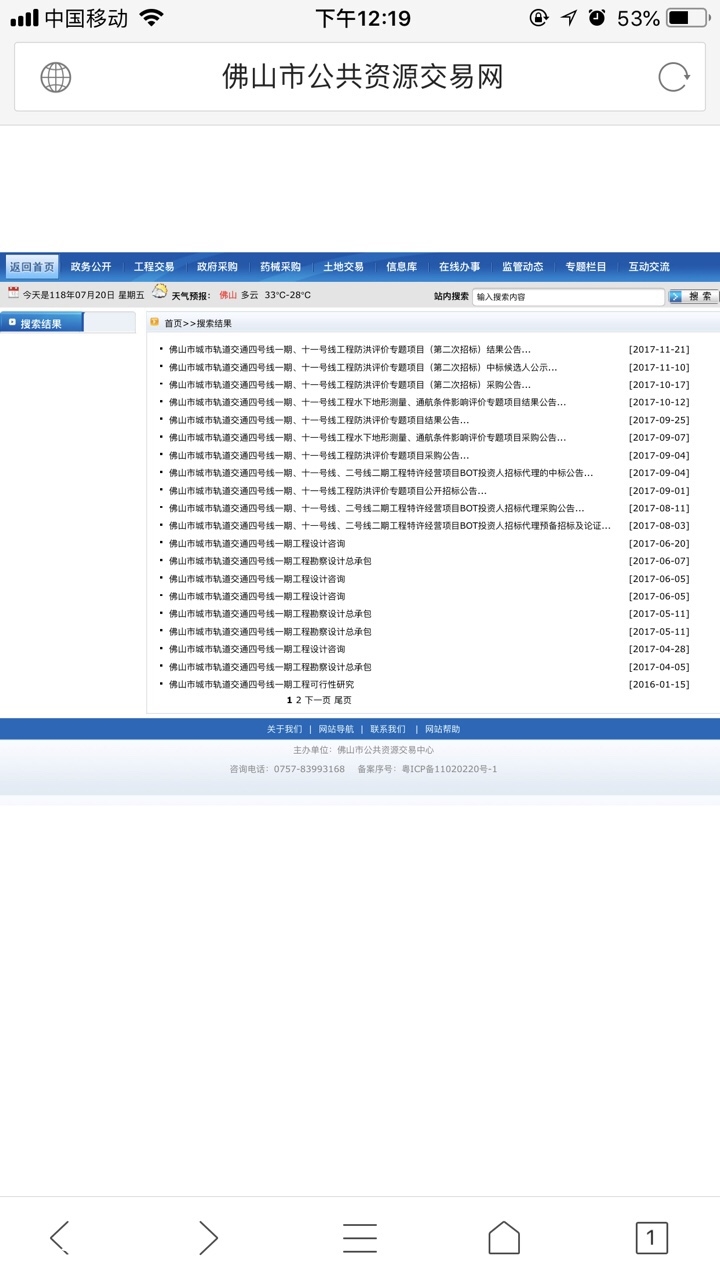Viewport: 720px width, 1280px height.
Task: Tap the globe icon in address bar
Action: (56, 77)
